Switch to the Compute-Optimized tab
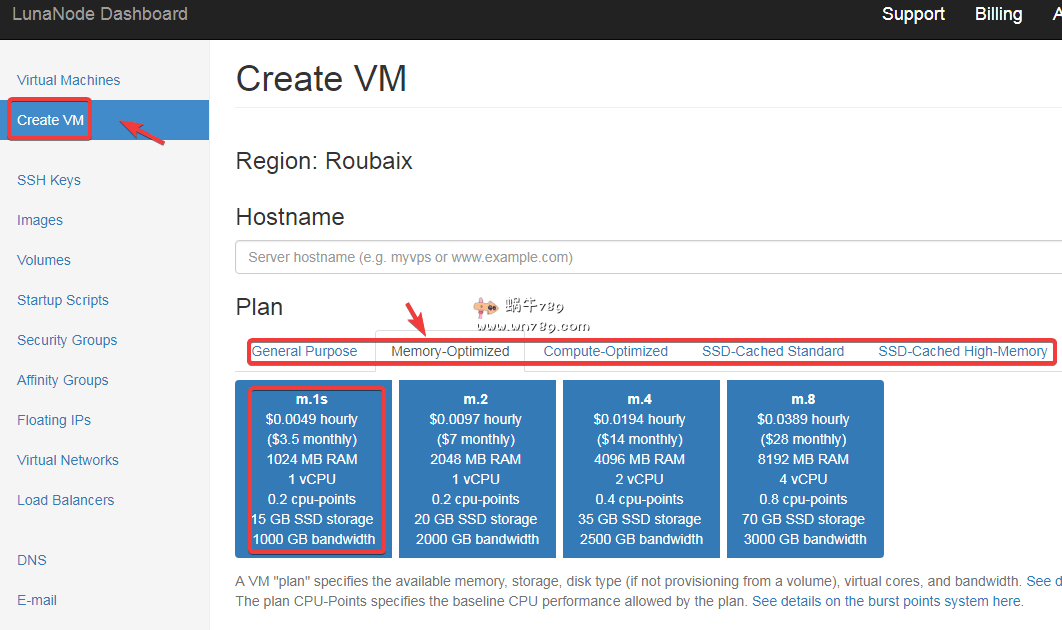Screen dimensions: 1062x630 coord(605,351)
